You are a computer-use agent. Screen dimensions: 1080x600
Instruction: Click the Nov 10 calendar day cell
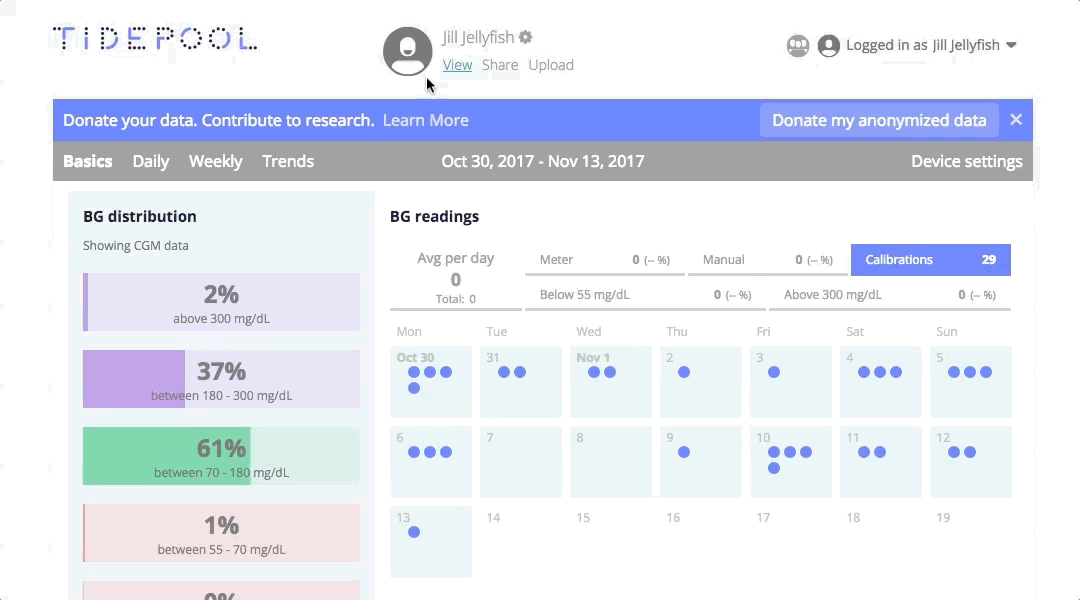click(791, 462)
